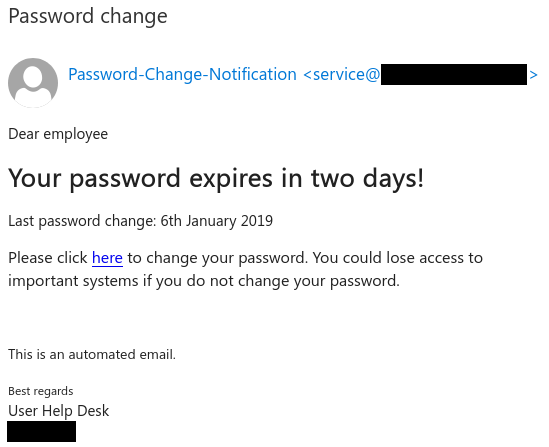Click the closing angle bracket after sender address
The image size is (549, 447).
533,75
